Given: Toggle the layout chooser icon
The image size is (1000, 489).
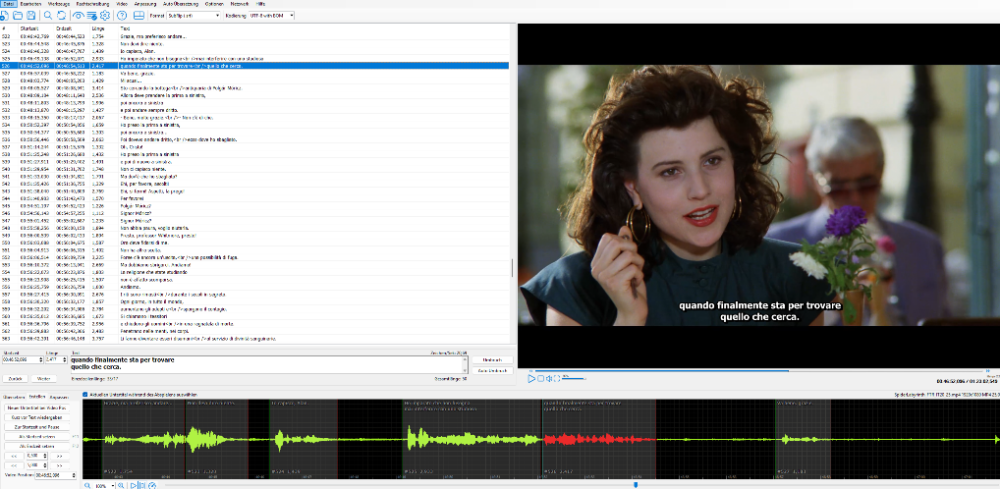Looking at the screenshot, I should [138, 15].
